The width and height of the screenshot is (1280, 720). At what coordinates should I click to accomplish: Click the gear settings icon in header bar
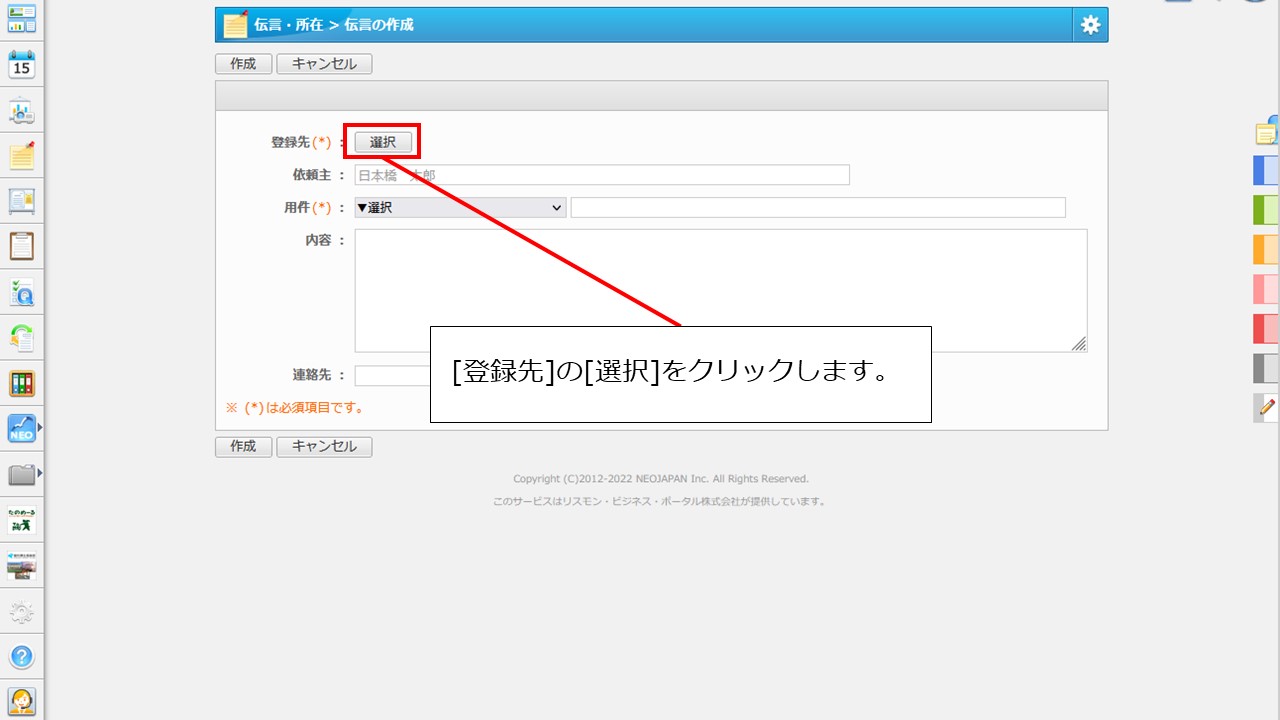tap(1090, 25)
